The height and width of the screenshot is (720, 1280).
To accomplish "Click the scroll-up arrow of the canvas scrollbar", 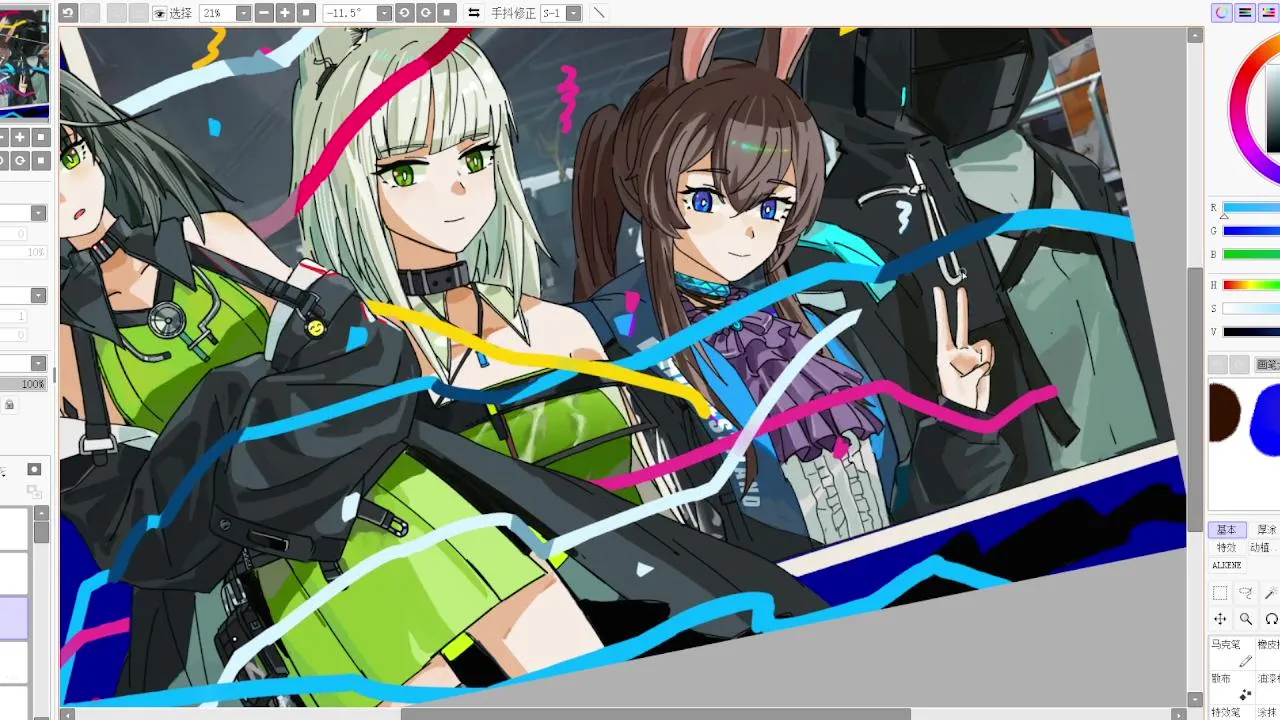I will pos(1195,36).
